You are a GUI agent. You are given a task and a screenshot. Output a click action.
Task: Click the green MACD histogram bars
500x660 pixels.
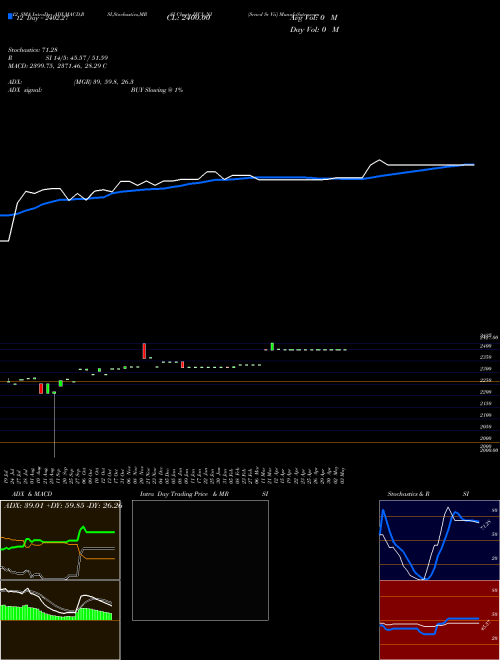click(56, 613)
